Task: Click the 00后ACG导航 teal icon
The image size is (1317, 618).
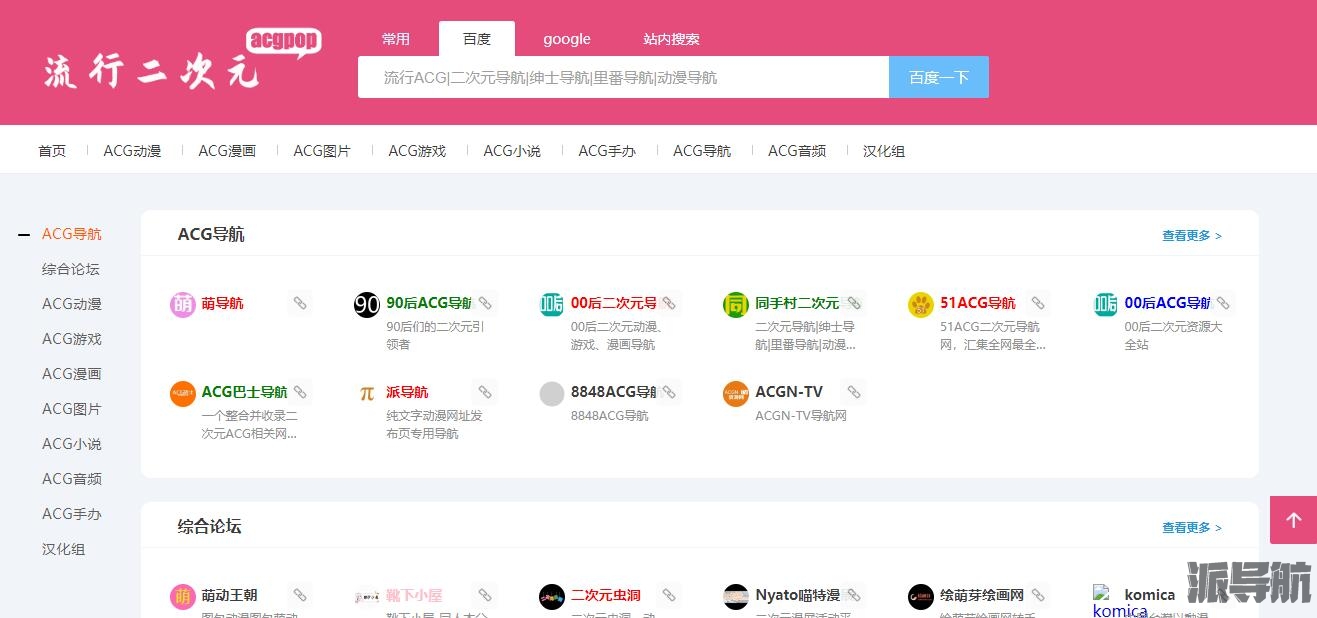Action: [x=1105, y=304]
